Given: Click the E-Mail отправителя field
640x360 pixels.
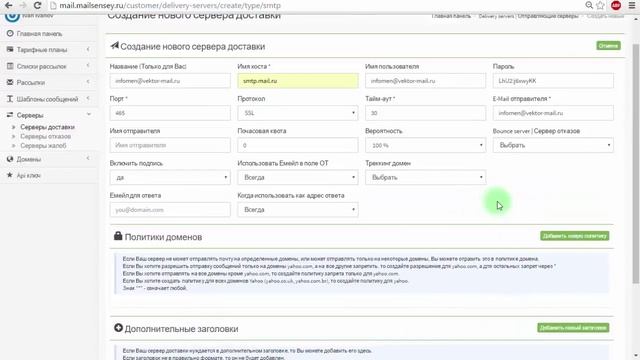Looking at the screenshot, I should tap(553, 113).
